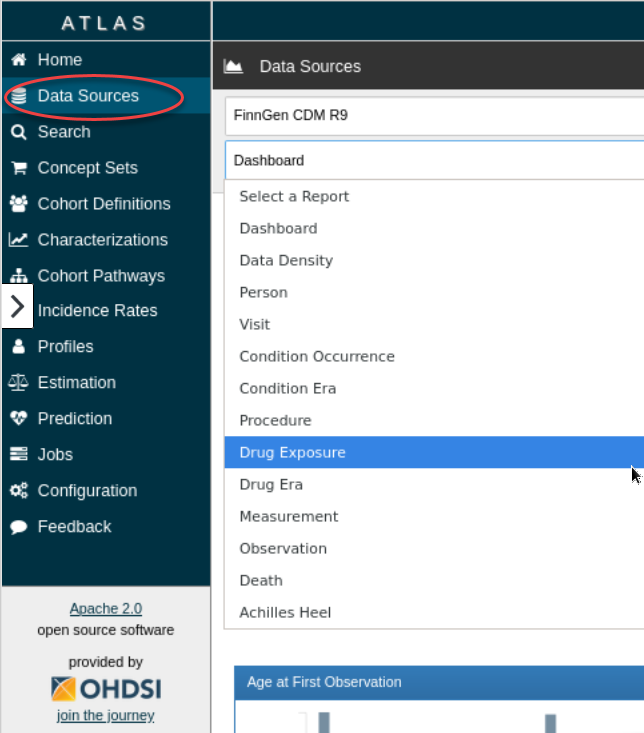
Task: Choose 'Select a Report' option
Action: click(x=434, y=196)
